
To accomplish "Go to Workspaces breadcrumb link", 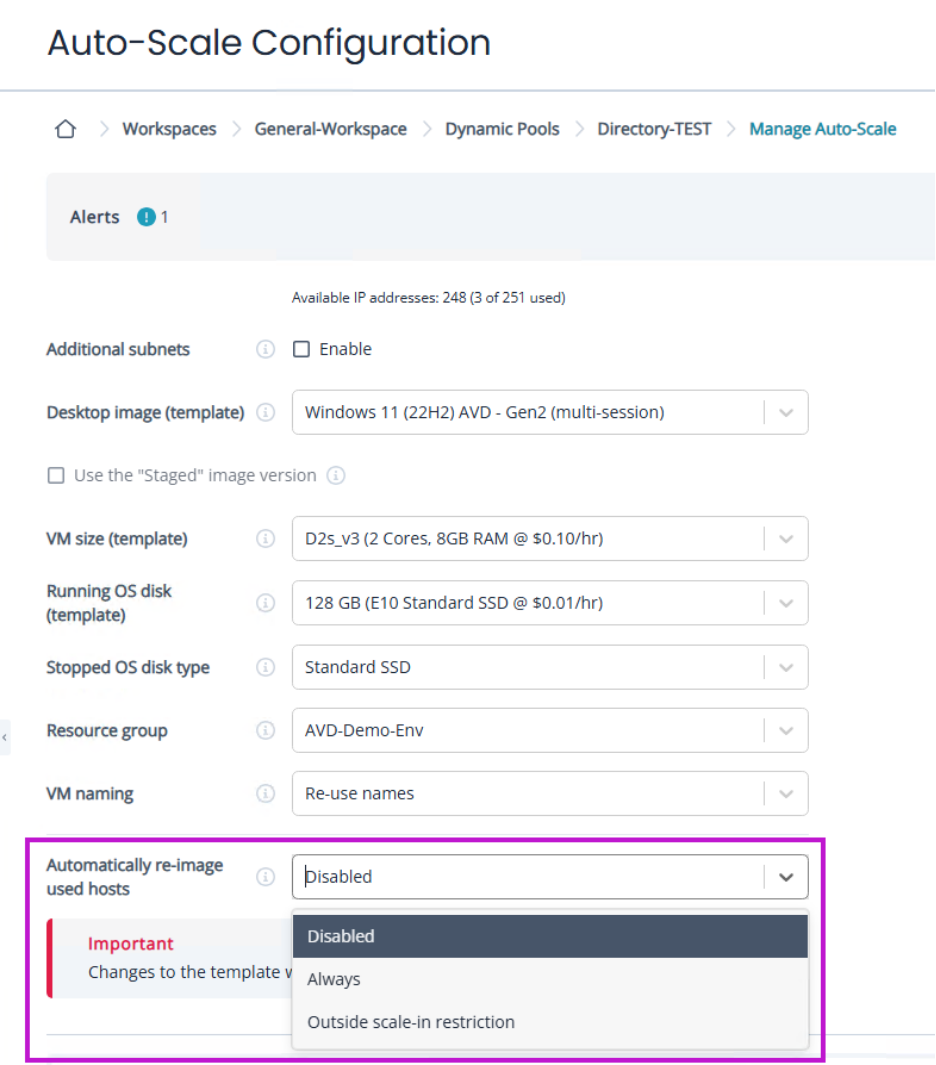I will [169, 129].
